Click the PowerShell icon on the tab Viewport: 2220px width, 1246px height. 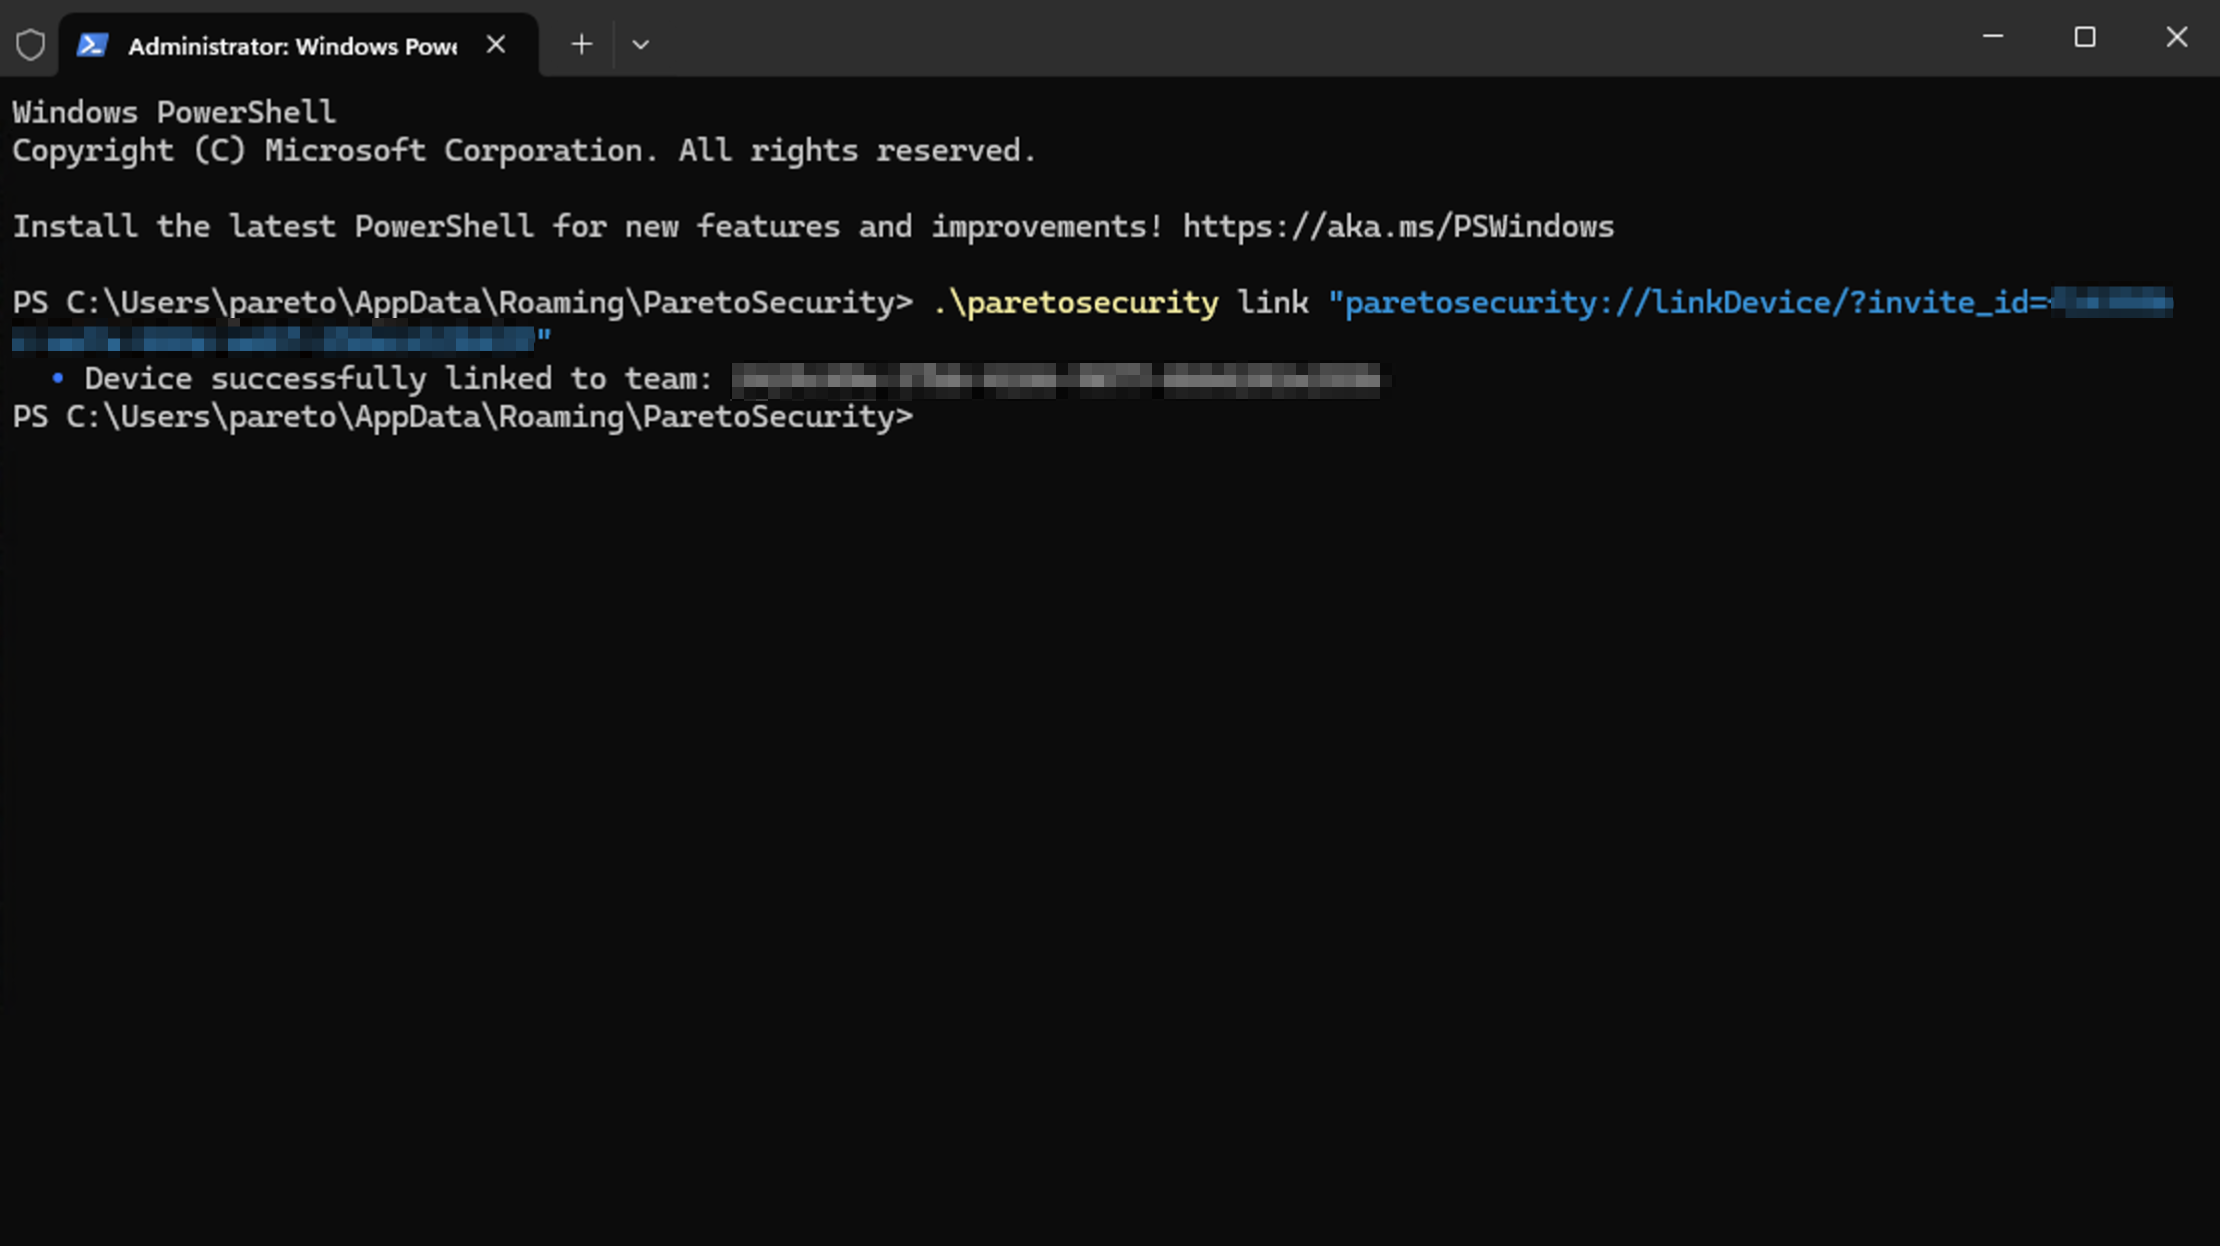[92, 45]
